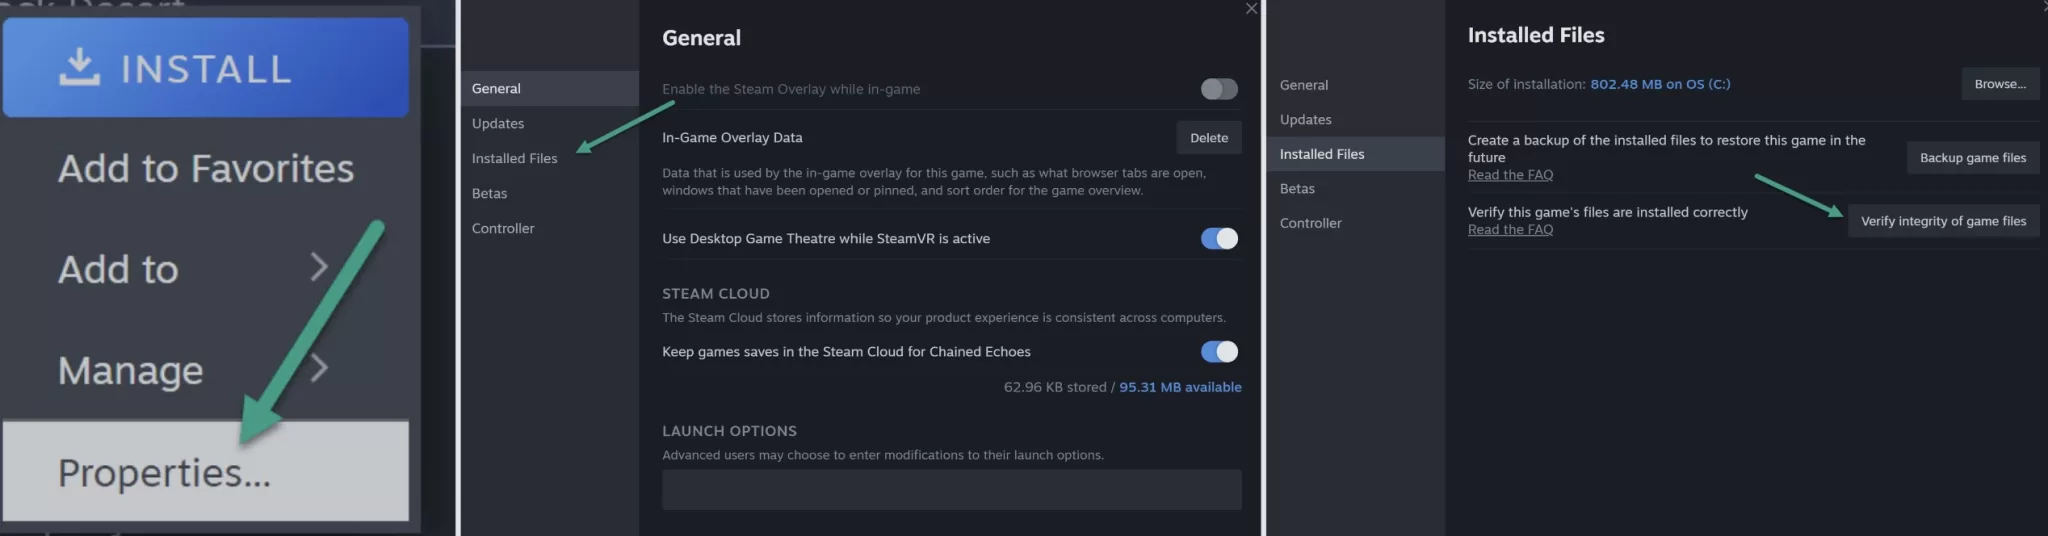Turn off Steam Cloud saves for Chained Echoes
The width and height of the screenshot is (2048, 536).
click(1219, 351)
